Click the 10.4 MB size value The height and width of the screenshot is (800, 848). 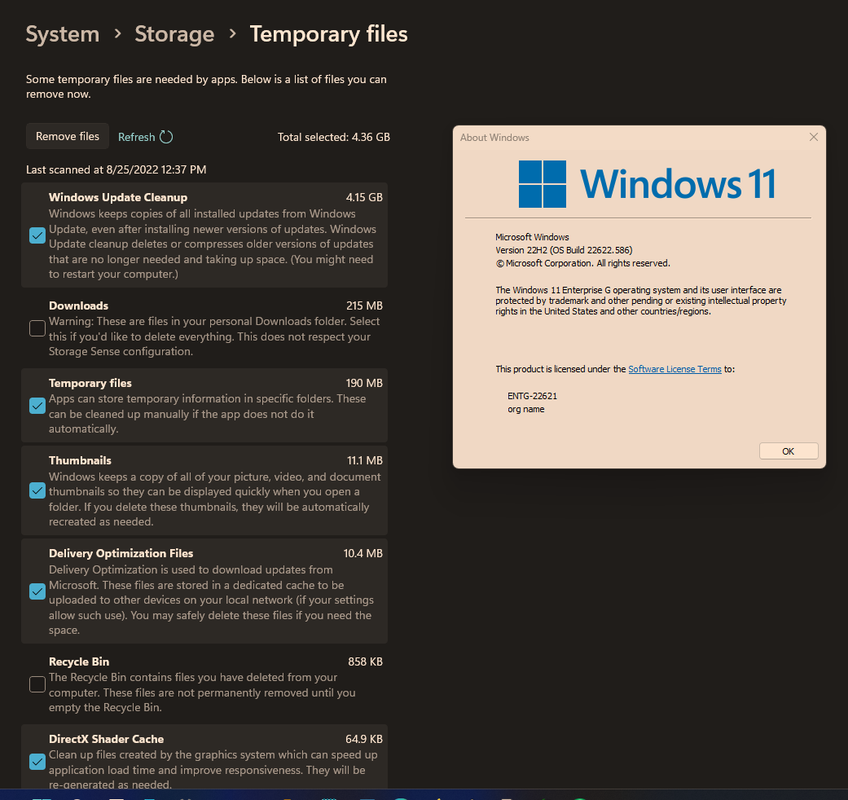pos(363,553)
